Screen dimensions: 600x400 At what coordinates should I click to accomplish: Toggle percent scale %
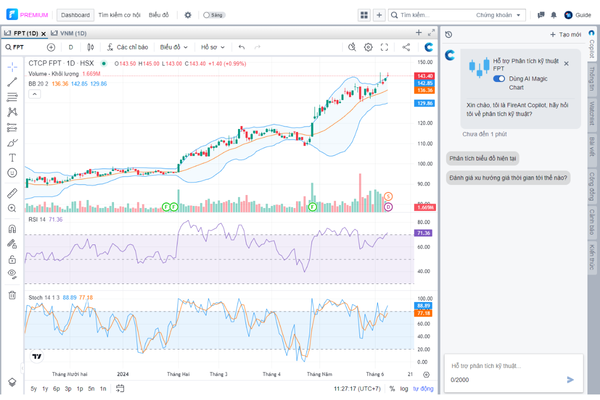tap(392, 389)
